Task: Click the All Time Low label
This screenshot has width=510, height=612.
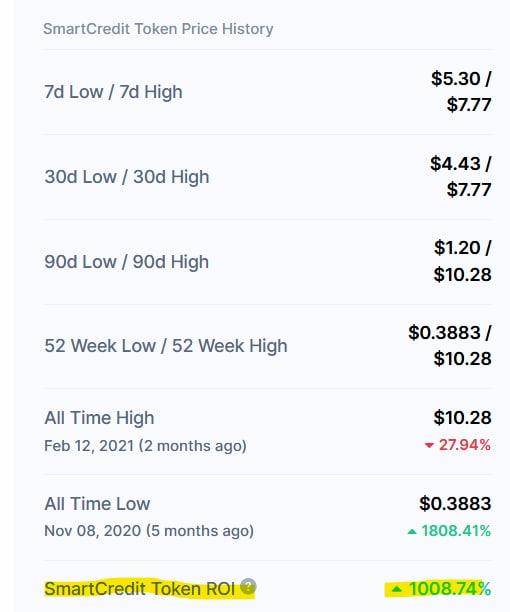Action: pyautogui.click(x=97, y=503)
